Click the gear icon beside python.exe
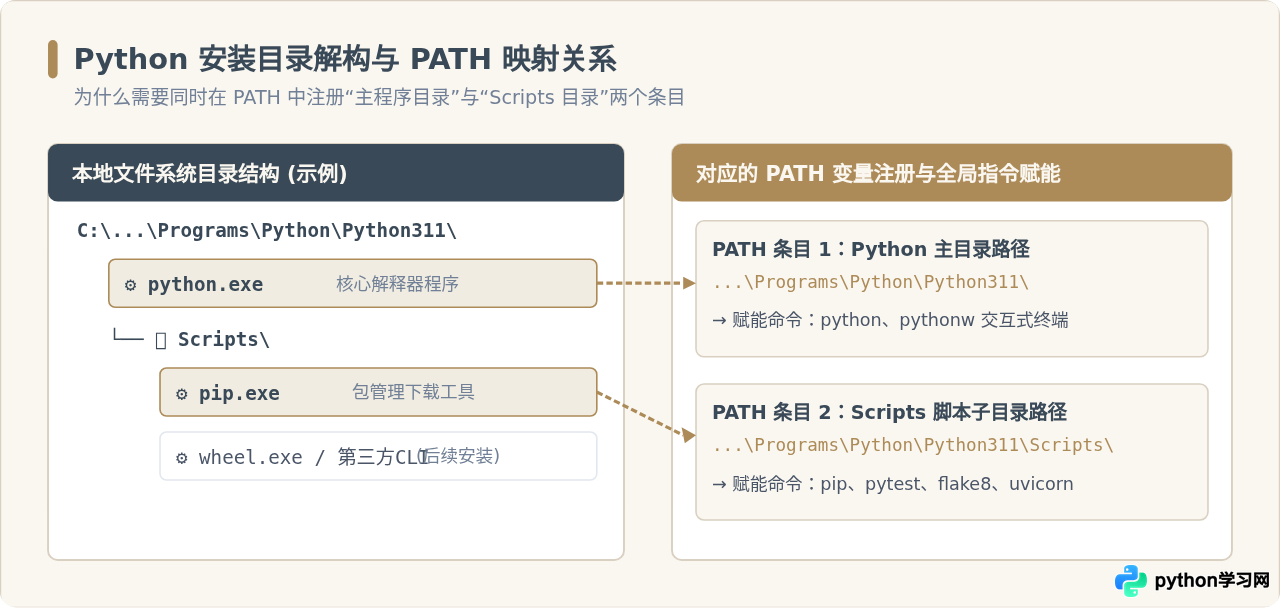The height and width of the screenshot is (608, 1280). [x=131, y=285]
